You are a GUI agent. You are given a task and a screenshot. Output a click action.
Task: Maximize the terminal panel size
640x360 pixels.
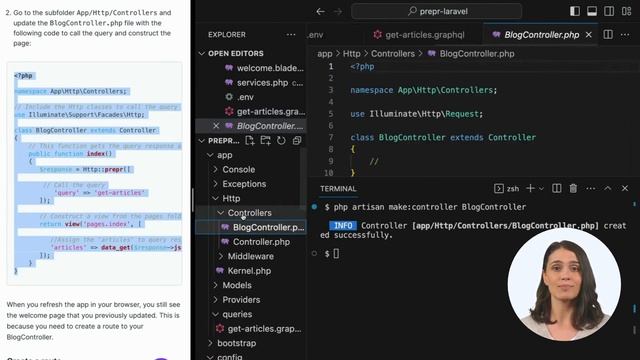[607, 189]
